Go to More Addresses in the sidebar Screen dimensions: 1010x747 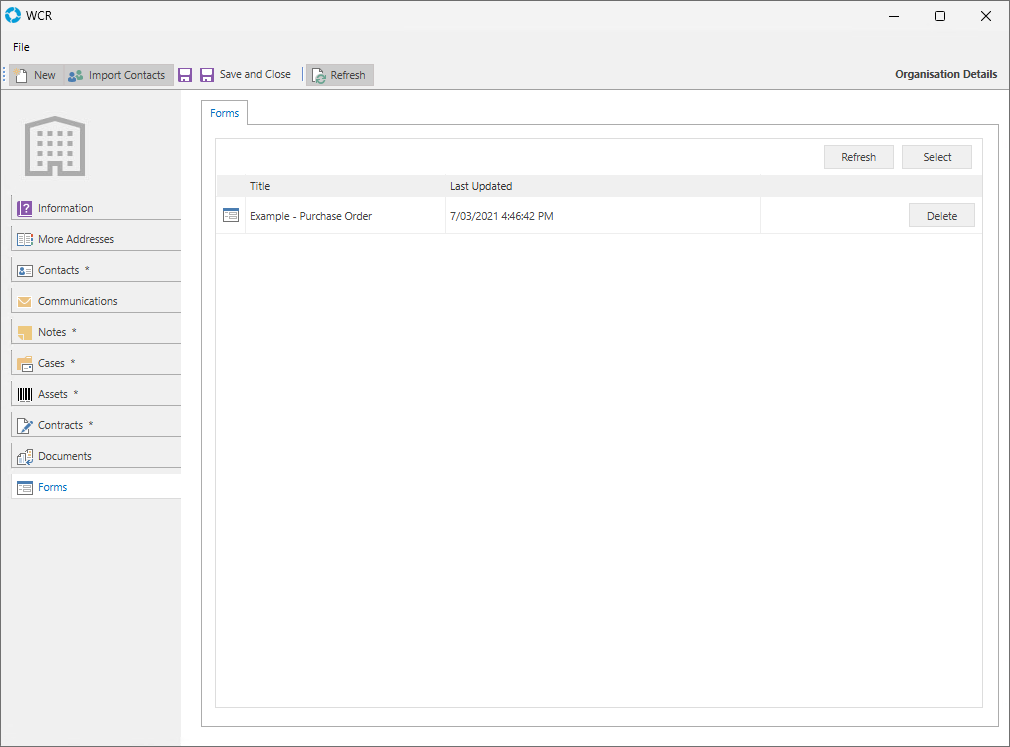coord(76,239)
